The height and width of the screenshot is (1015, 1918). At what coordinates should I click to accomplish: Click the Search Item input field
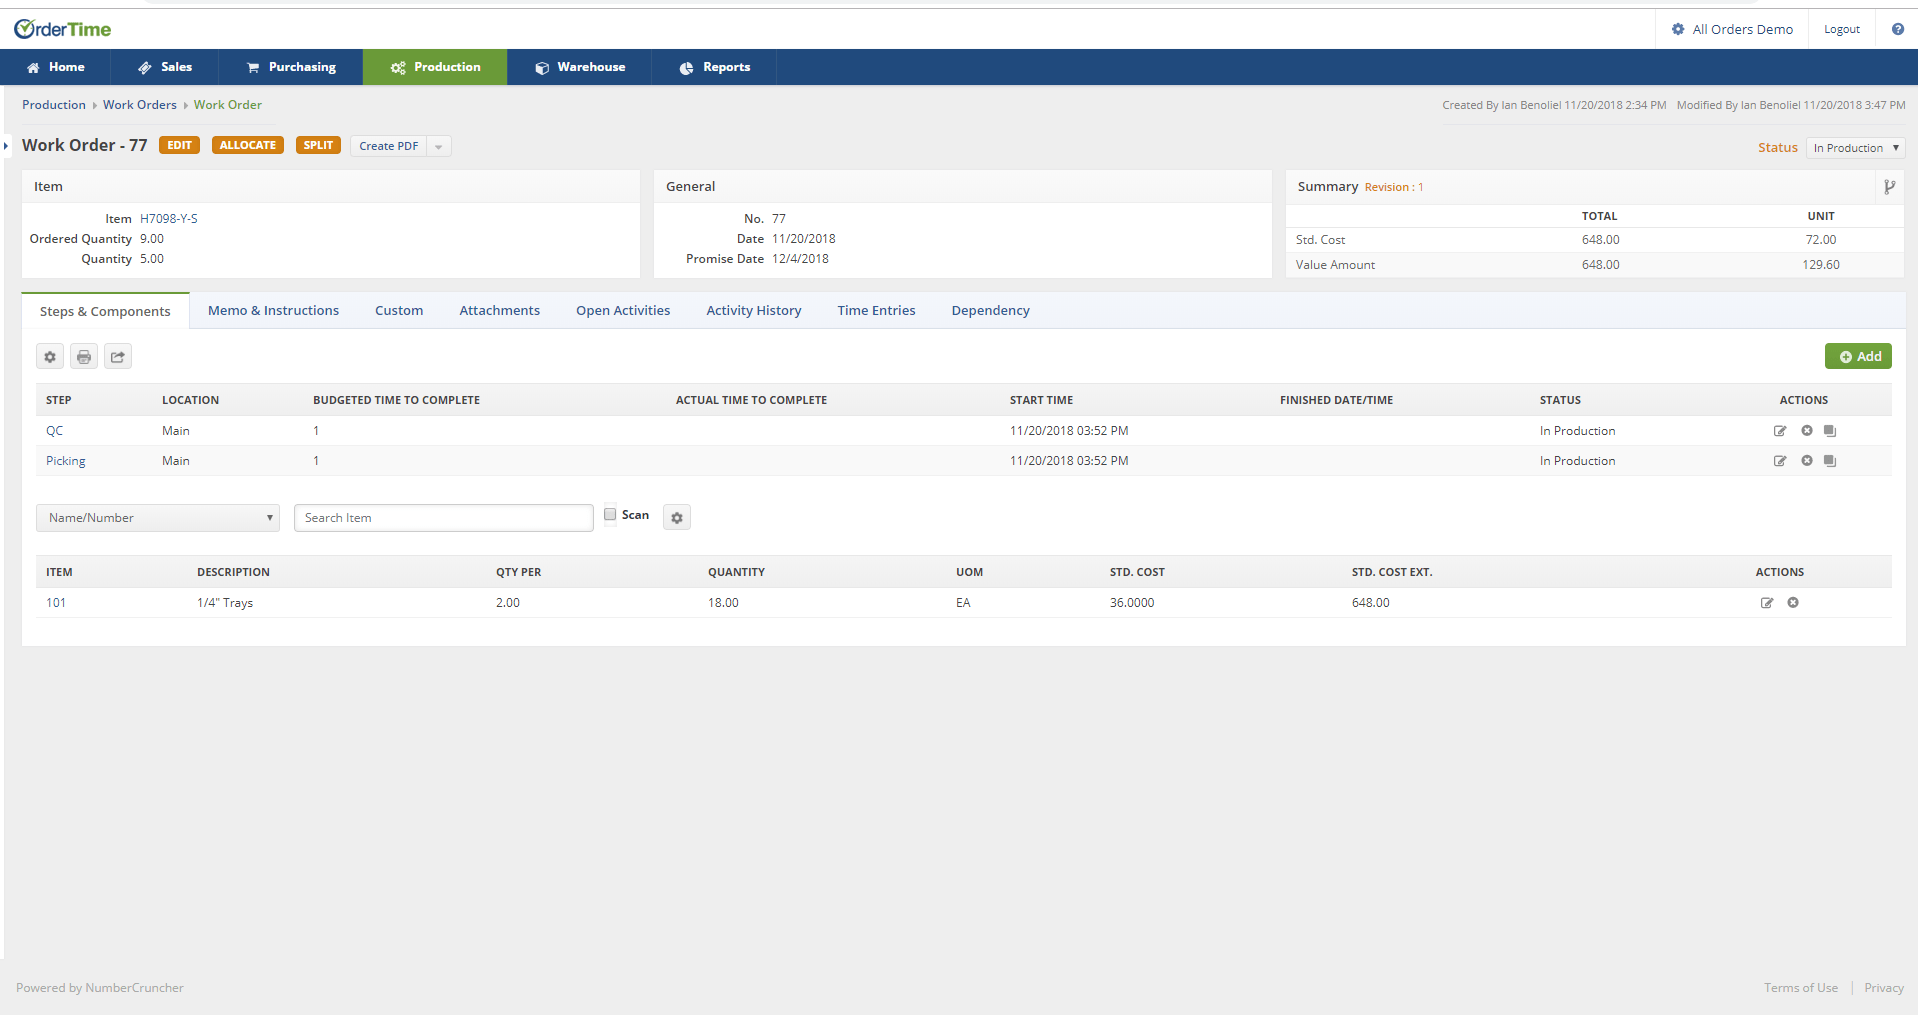point(443,518)
